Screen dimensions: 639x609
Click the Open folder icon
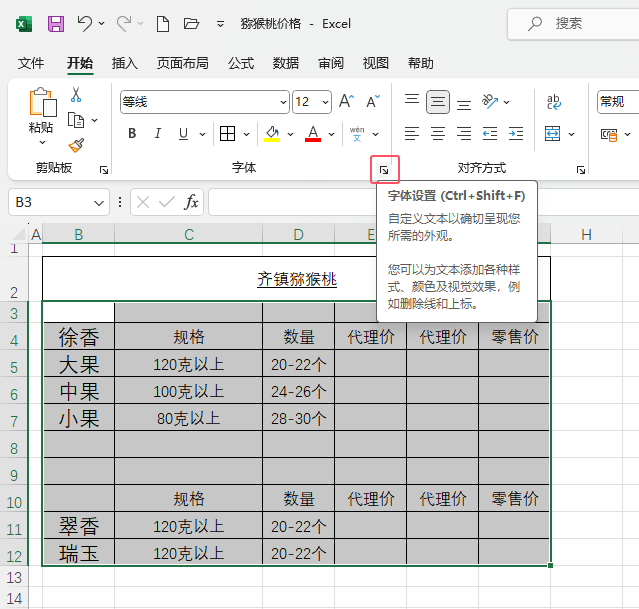[x=191, y=24]
